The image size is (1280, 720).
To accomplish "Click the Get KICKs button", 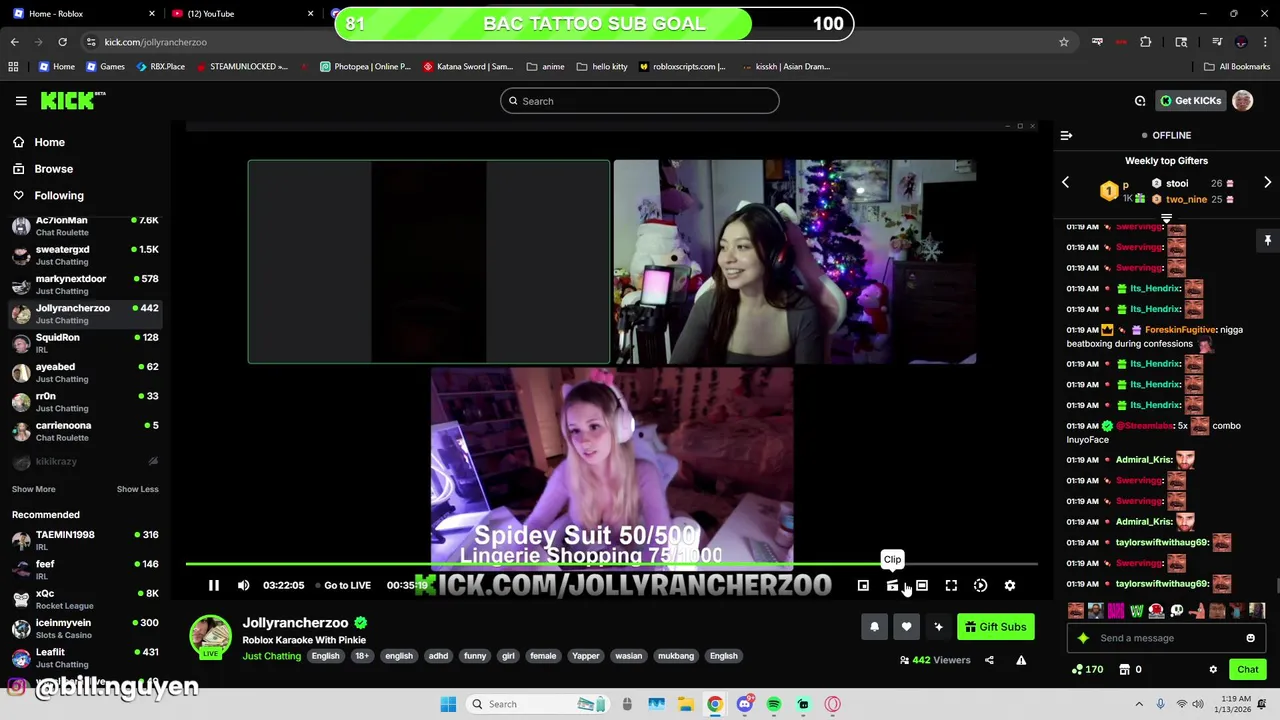I will (x=1190, y=101).
